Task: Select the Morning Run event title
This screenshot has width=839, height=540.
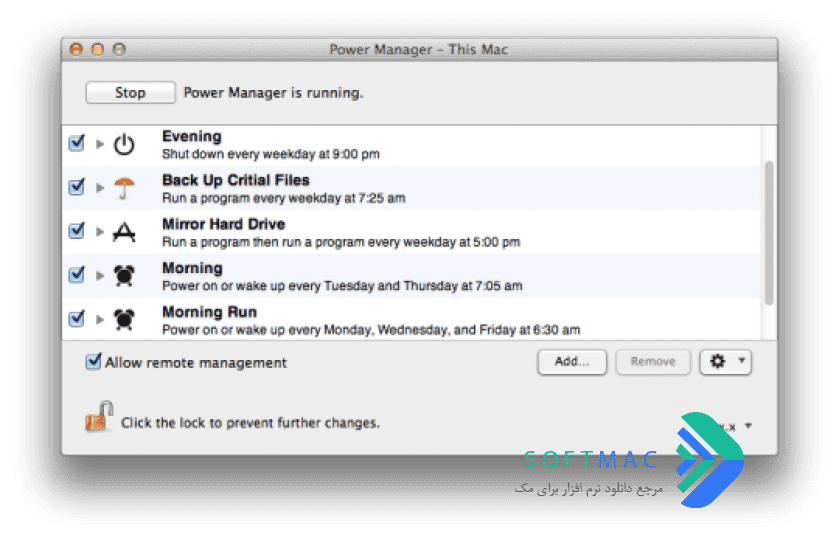Action: tap(210, 312)
